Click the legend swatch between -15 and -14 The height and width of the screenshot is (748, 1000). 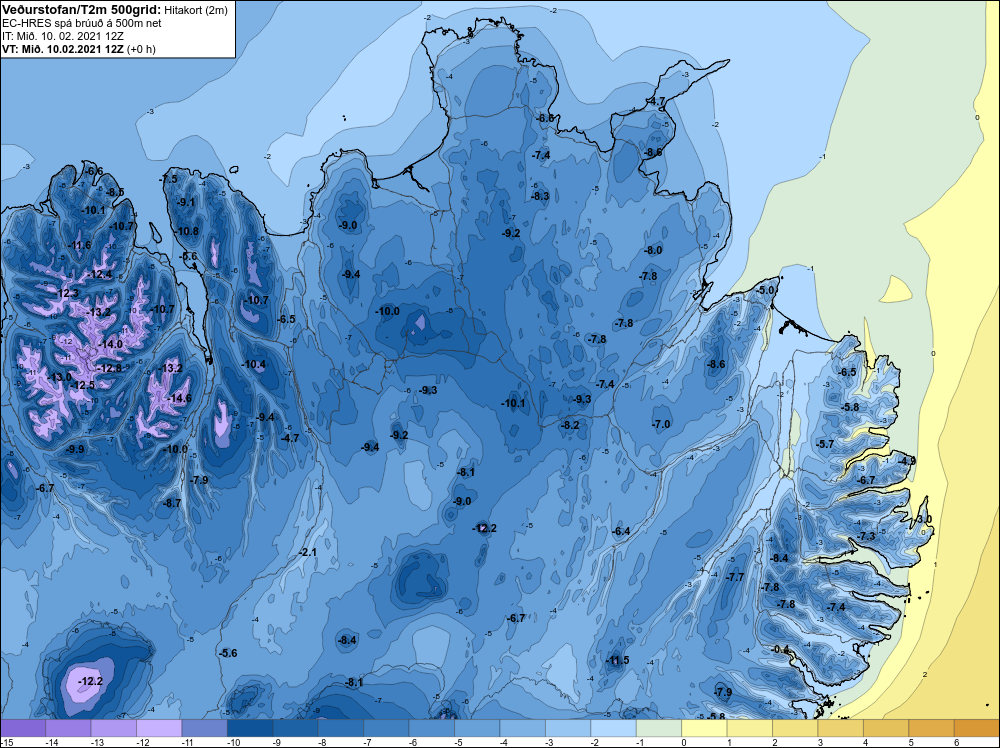pyautogui.click(x=23, y=728)
